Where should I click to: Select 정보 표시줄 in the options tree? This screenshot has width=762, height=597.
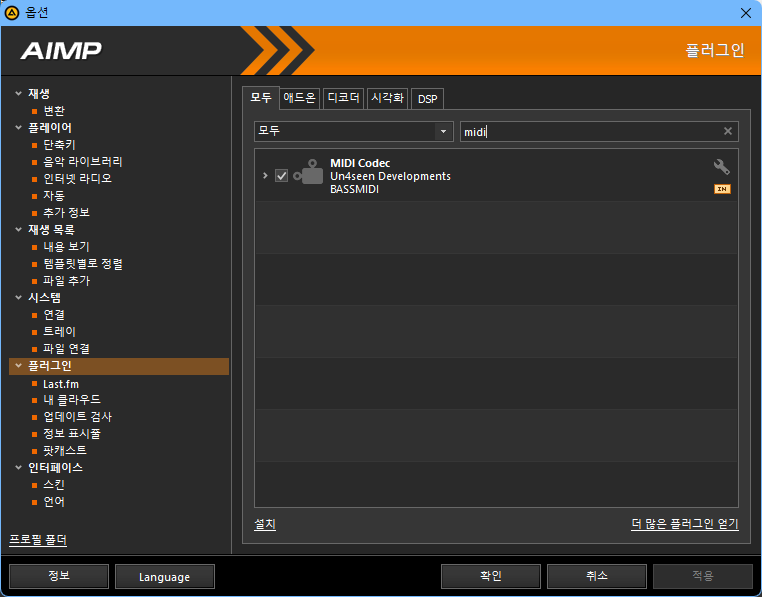(71, 434)
